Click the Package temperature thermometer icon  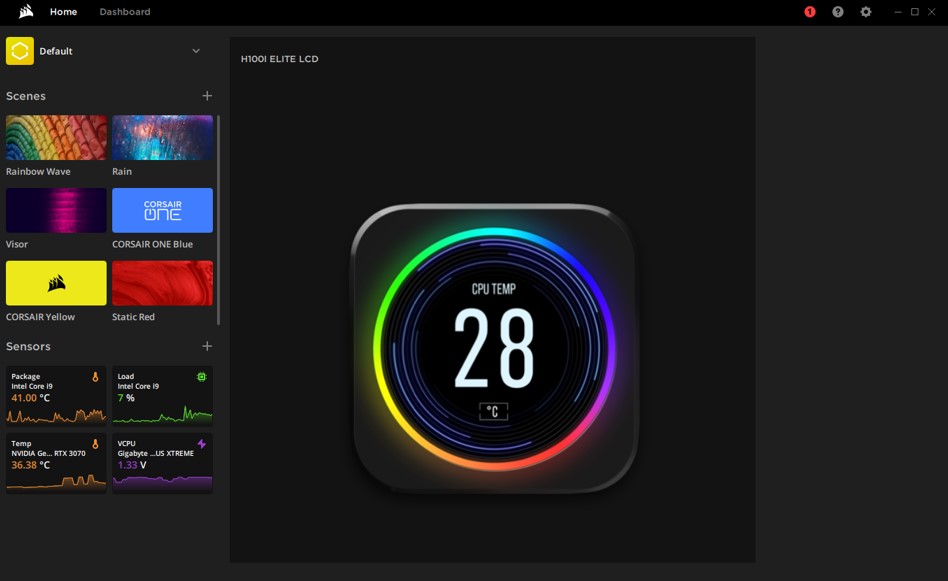click(x=95, y=377)
